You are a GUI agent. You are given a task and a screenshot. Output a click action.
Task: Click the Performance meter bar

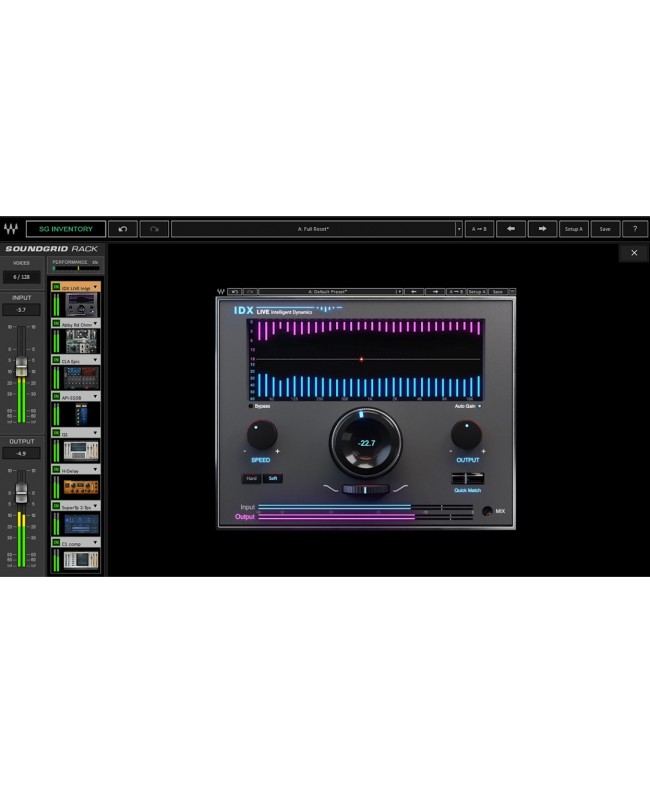click(x=76, y=268)
